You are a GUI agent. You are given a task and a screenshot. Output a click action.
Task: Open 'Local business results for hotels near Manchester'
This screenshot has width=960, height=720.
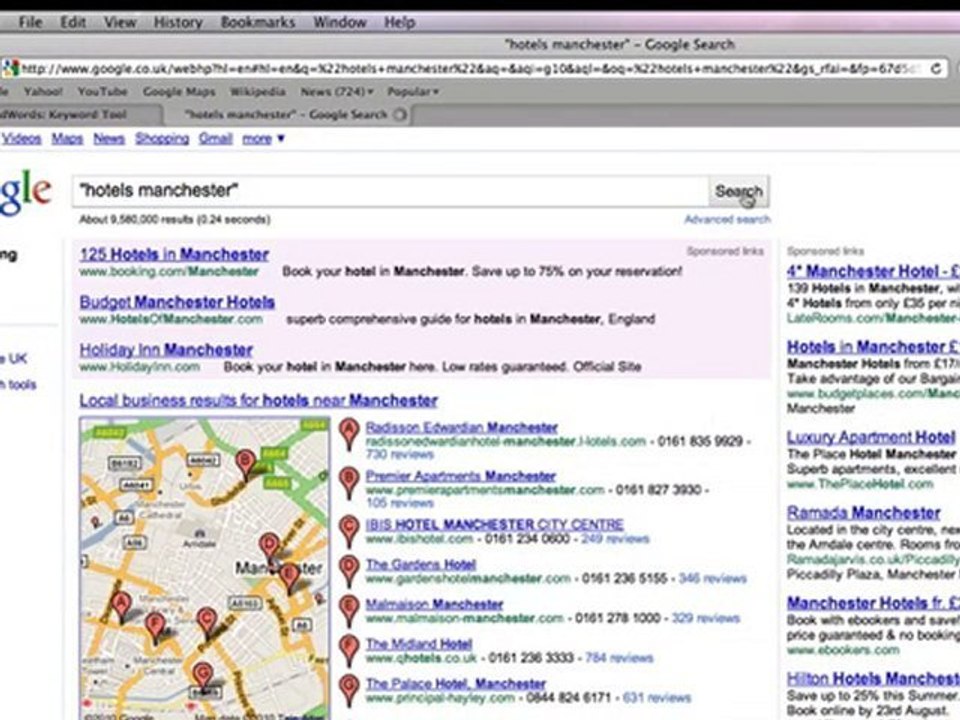259,401
